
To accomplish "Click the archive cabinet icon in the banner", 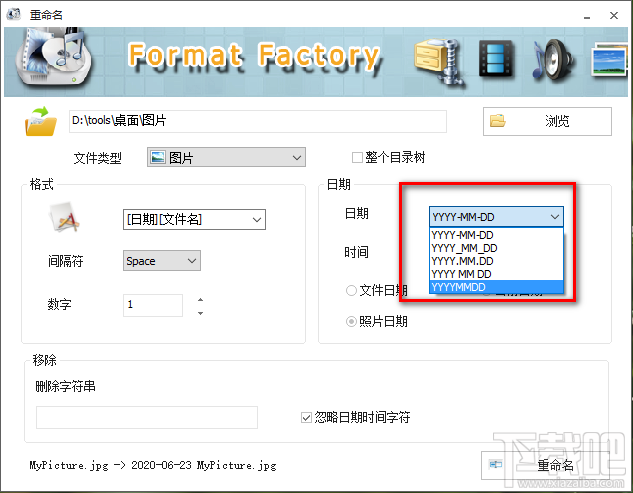I will click(438, 61).
